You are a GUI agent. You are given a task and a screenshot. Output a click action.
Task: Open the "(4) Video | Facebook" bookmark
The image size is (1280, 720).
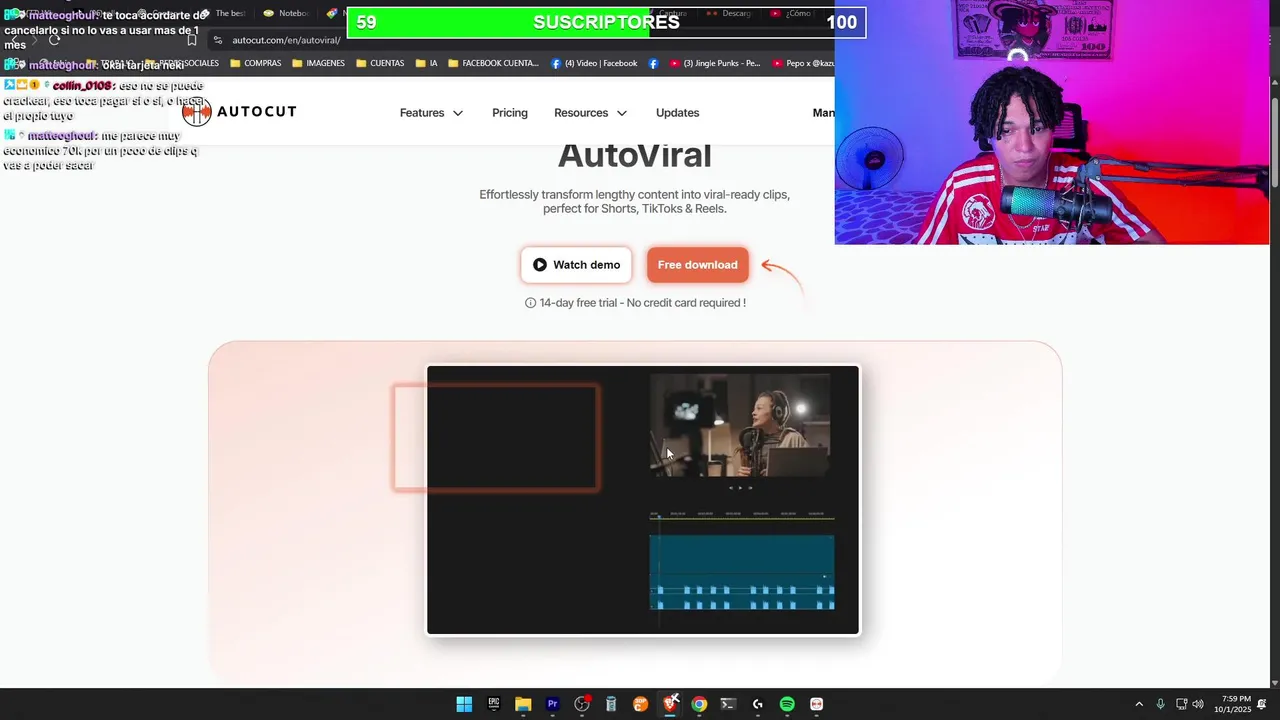click(594, 63)
